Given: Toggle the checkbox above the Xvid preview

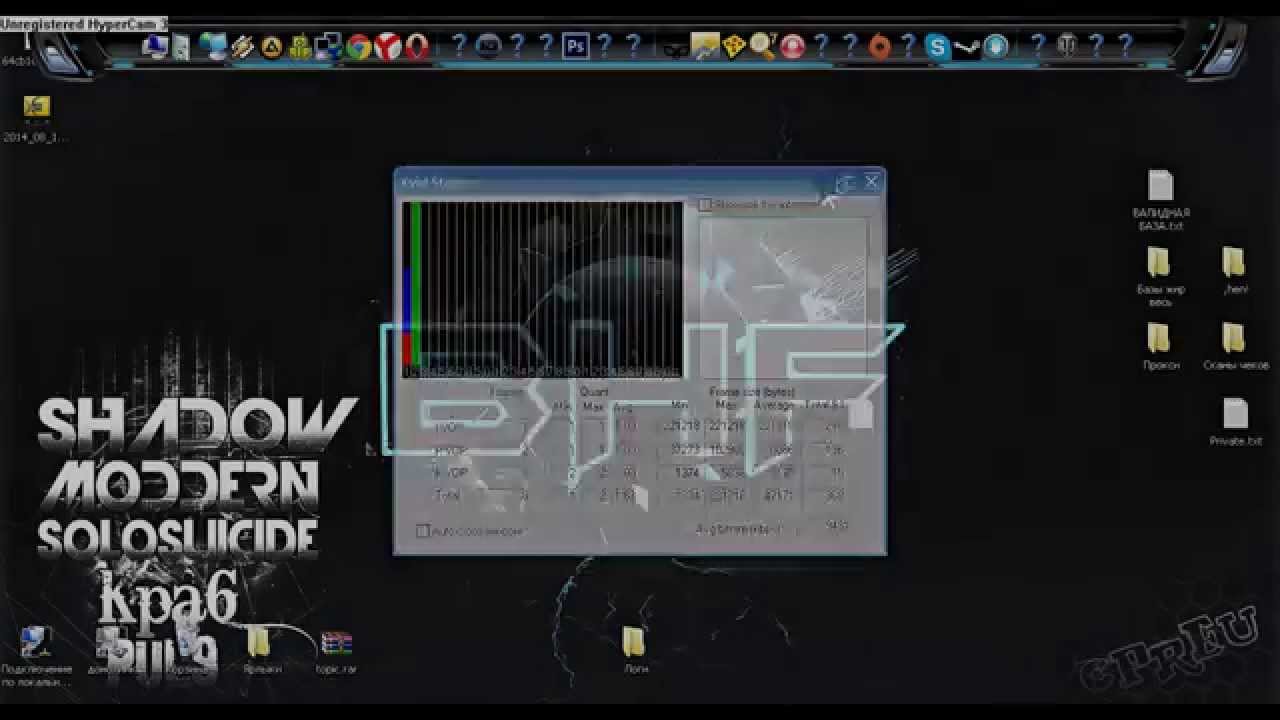Looking at the screenshot, I should [x=705, y=205].
